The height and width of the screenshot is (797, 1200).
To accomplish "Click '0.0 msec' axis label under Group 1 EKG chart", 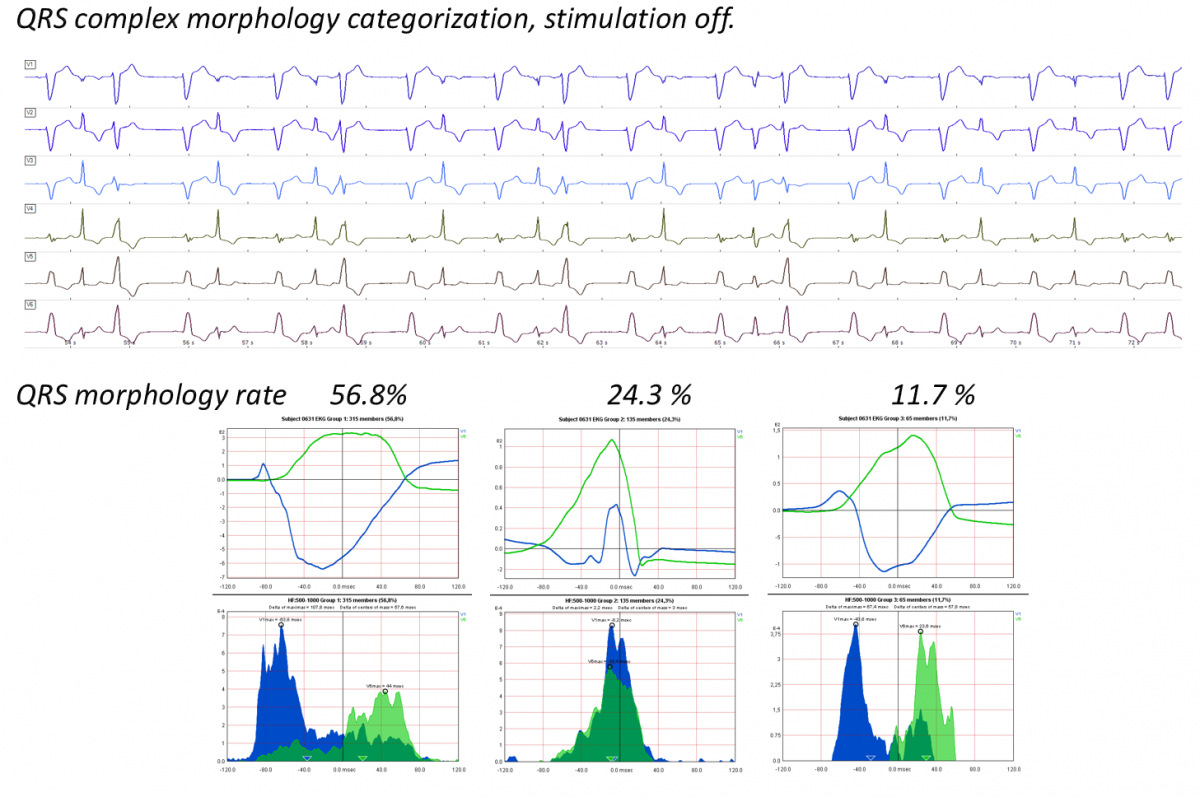I will (x=343, y=587).
